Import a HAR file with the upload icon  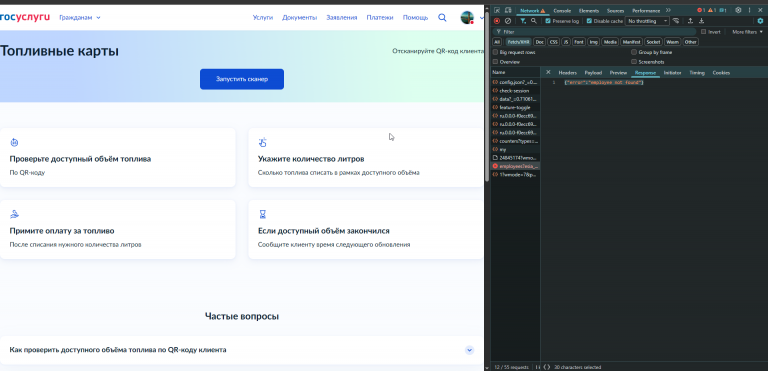coord(690,21)
